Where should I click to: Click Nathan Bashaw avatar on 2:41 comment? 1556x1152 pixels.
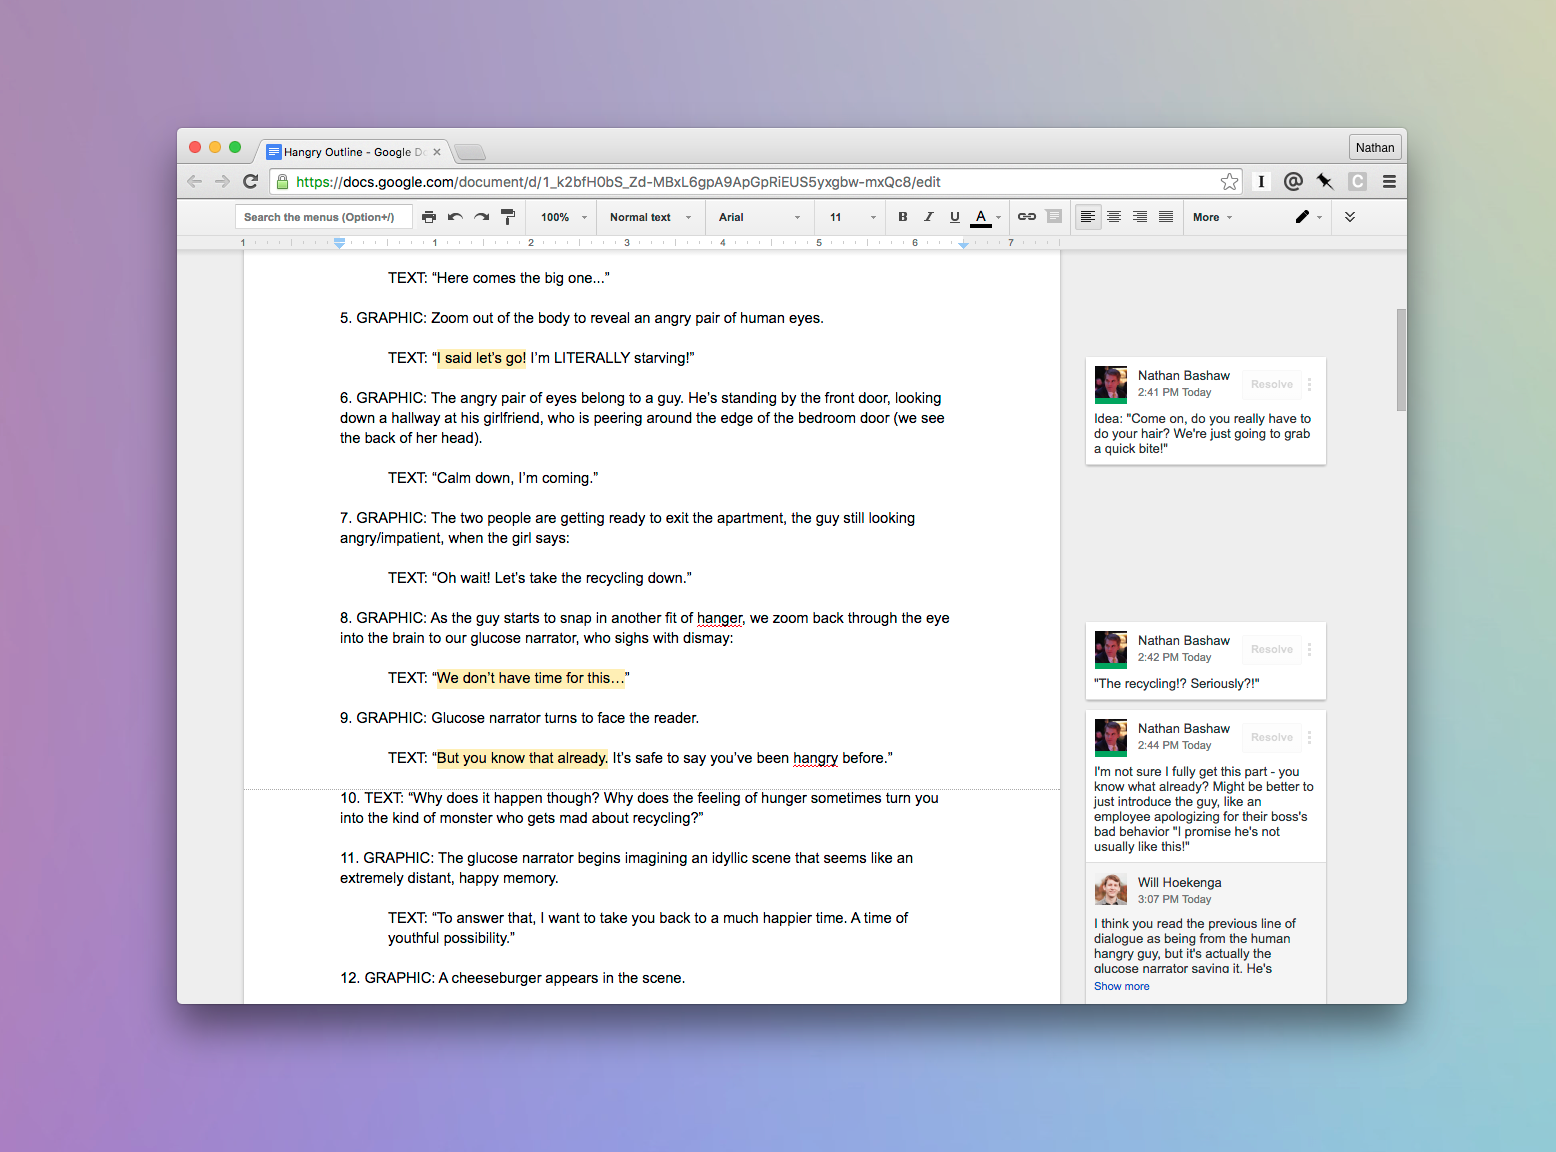(x=1110, y=384)
